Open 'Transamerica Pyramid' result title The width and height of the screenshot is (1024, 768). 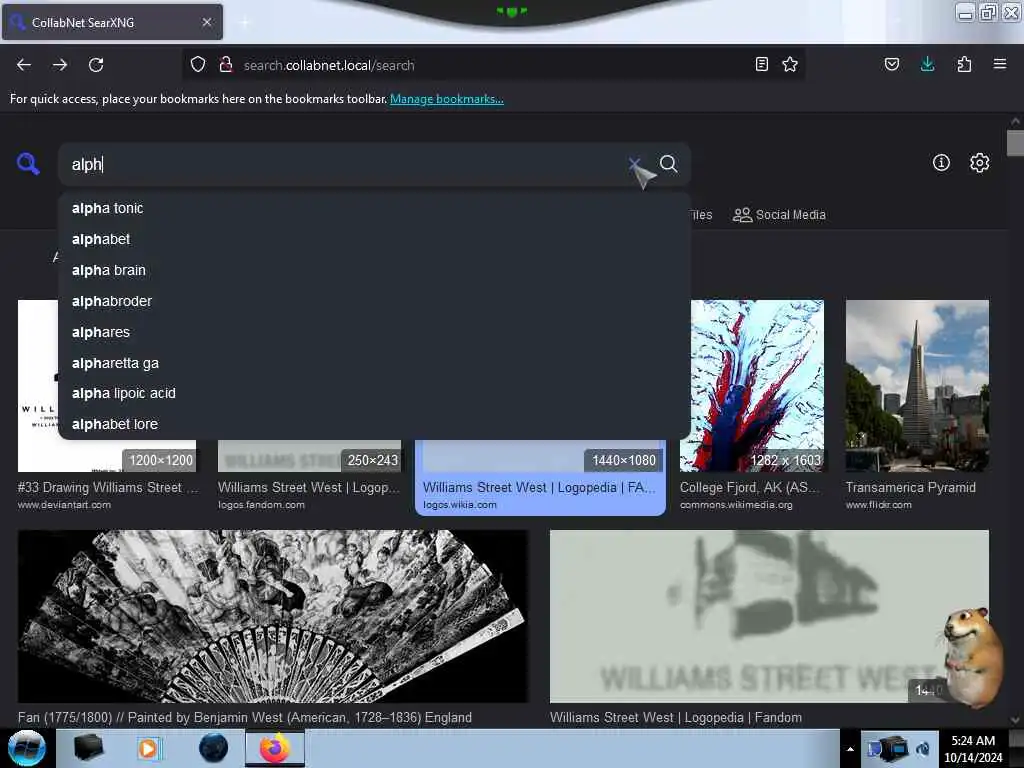(x=910, y=488)
